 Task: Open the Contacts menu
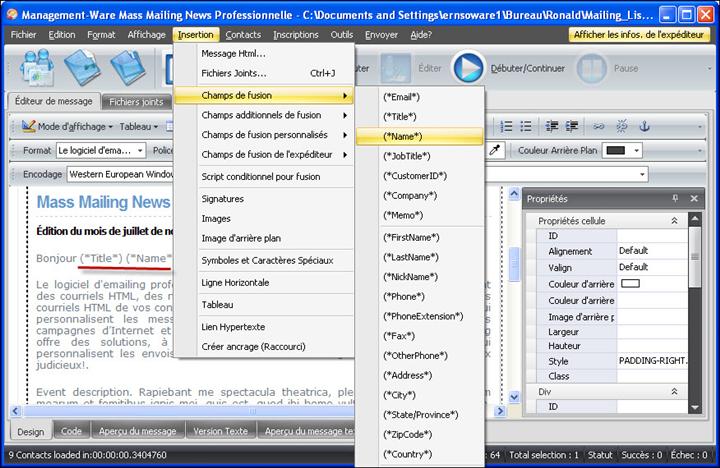(x=243, y=34)
